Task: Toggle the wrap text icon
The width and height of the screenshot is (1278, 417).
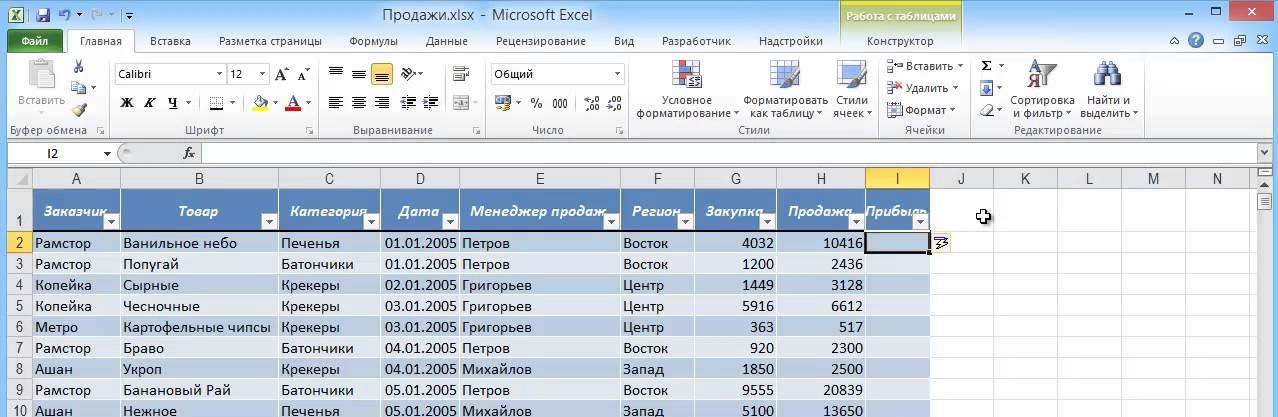Action: pyautogui.click(x=461, y=74)
